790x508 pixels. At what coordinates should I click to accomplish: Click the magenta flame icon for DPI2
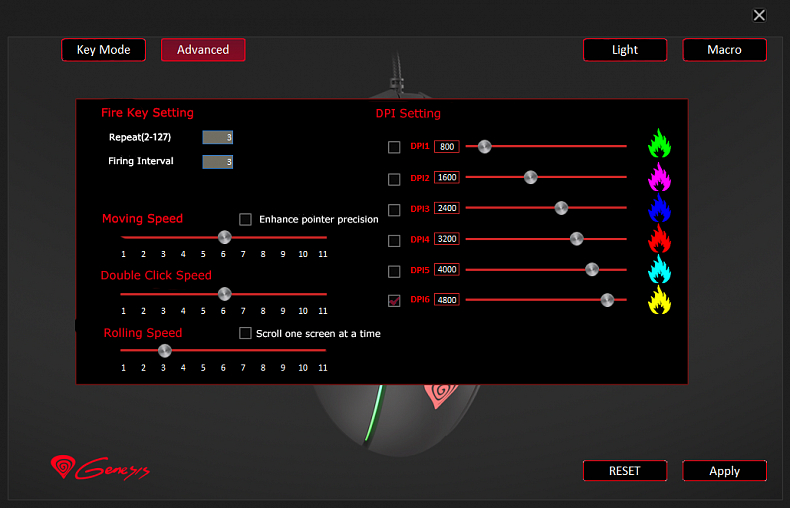(659, 177)
